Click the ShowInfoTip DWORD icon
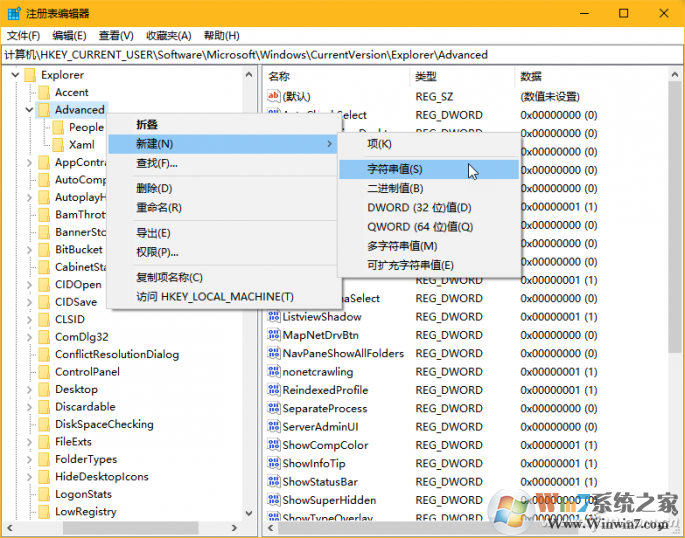The height and width of the screenshot is (538, 685). [x=273, y=463]
